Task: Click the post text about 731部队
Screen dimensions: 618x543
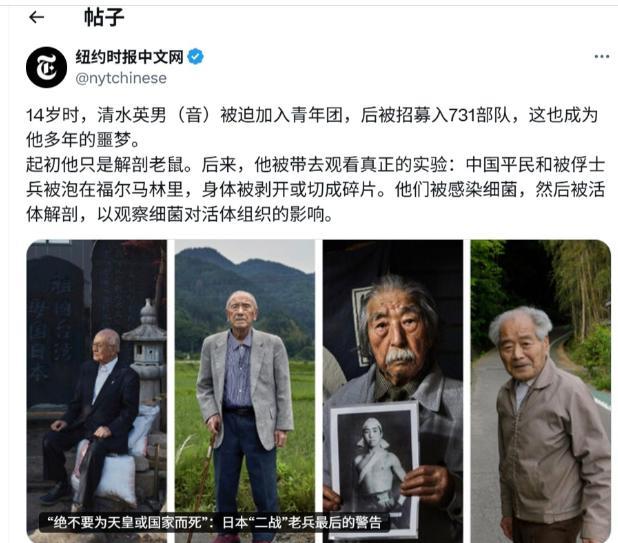Action: coord(312,127)
